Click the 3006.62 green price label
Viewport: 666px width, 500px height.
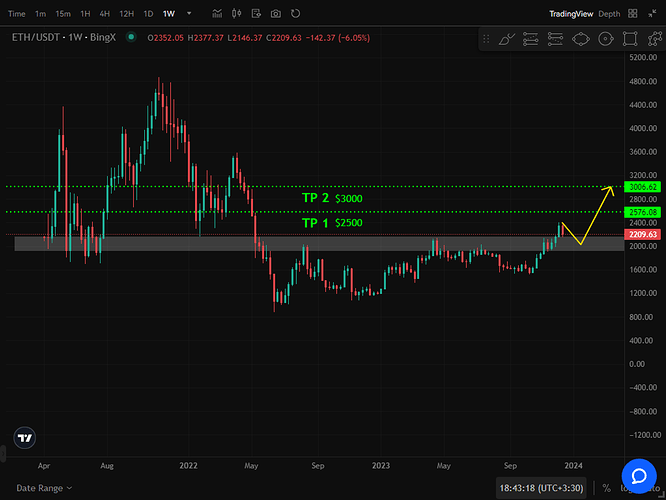click(639, 187)
